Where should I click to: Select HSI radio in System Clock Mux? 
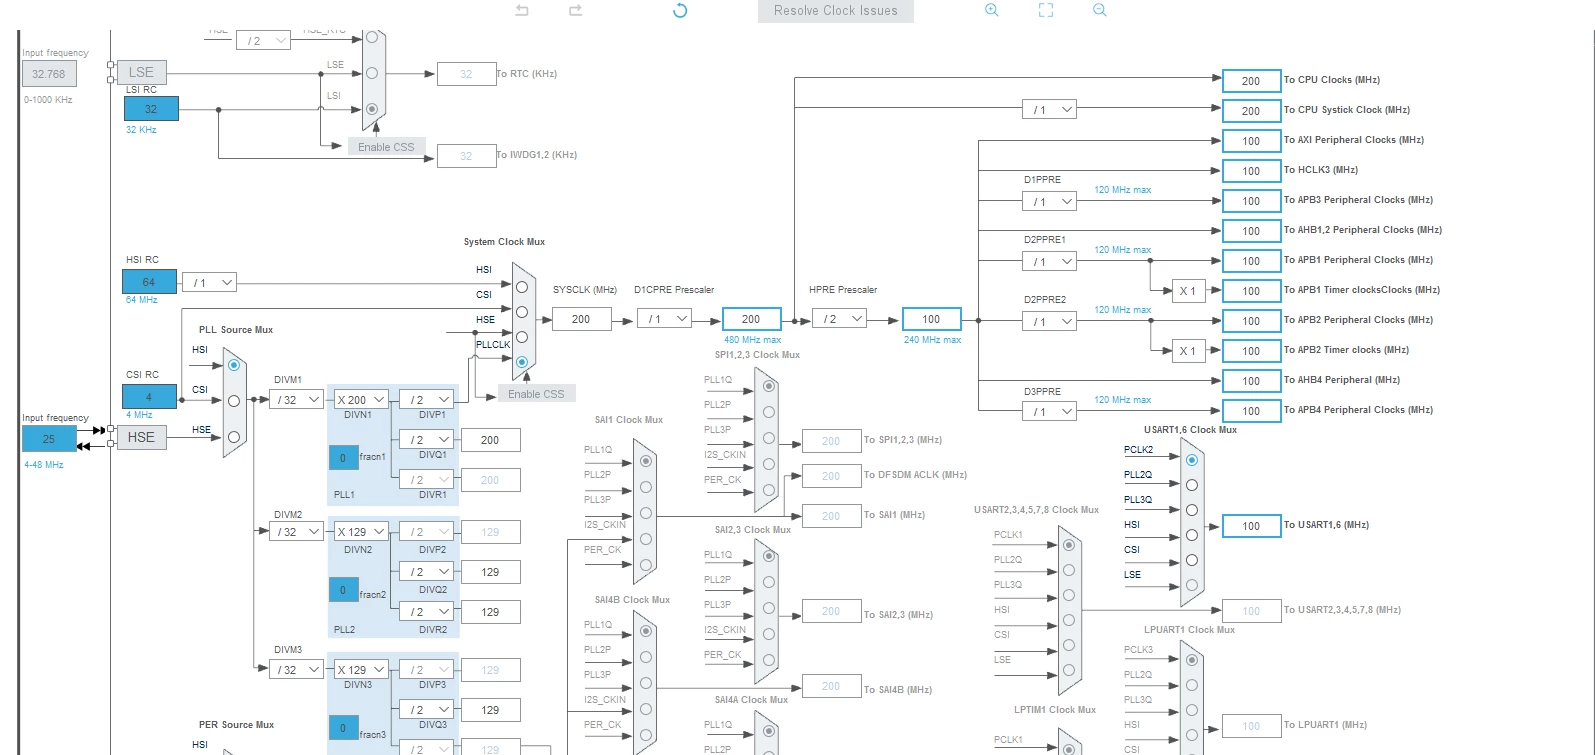click(x=521, y=287)
